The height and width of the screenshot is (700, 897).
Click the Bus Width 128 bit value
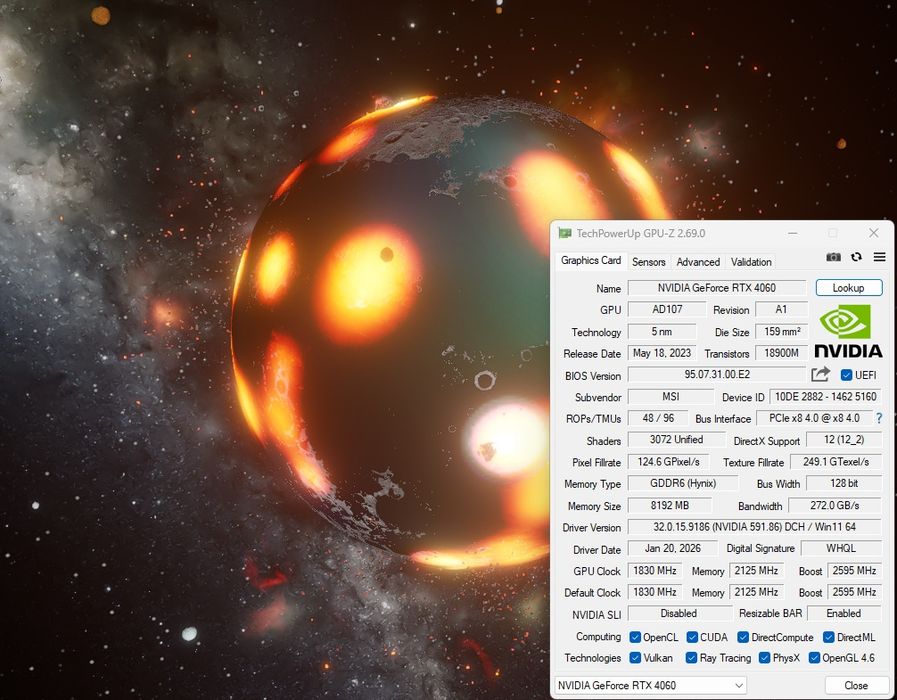point(844,484)
